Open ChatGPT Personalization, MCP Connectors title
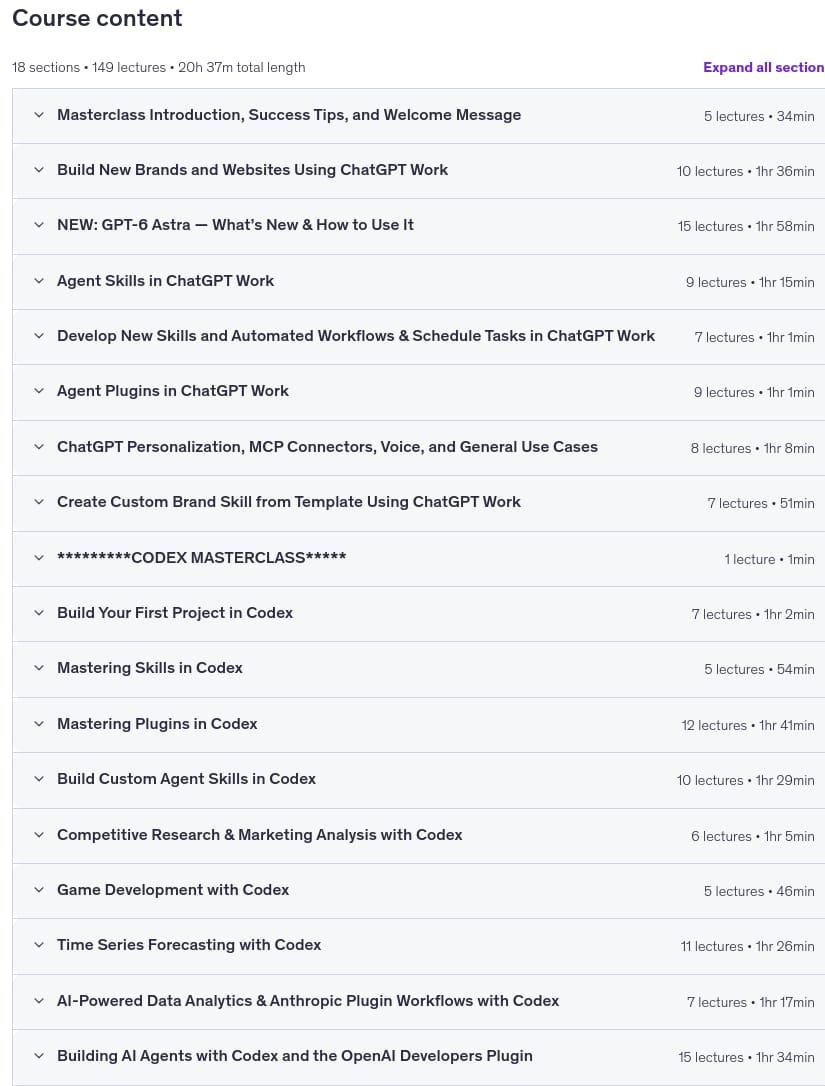The height and width of the screenshot is (1086, 825). click(x=327, y=447)
